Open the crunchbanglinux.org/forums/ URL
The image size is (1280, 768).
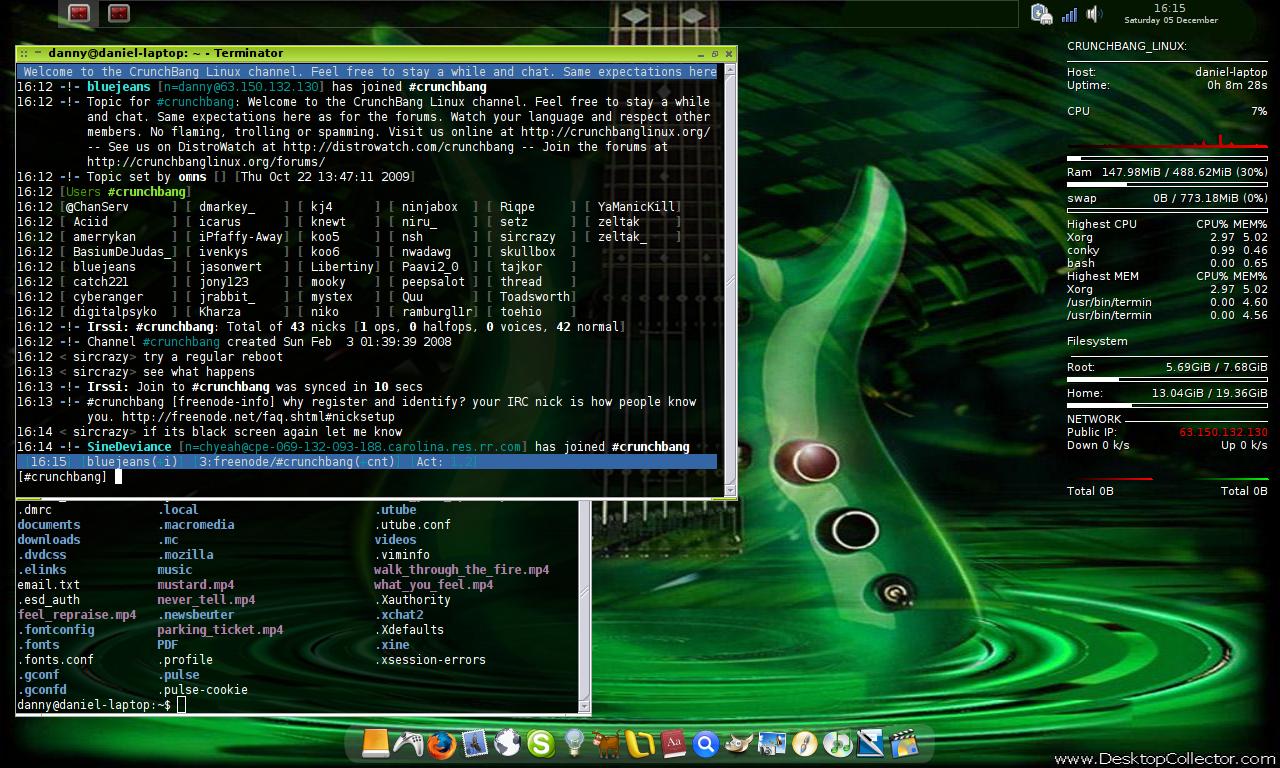point(206,162)
